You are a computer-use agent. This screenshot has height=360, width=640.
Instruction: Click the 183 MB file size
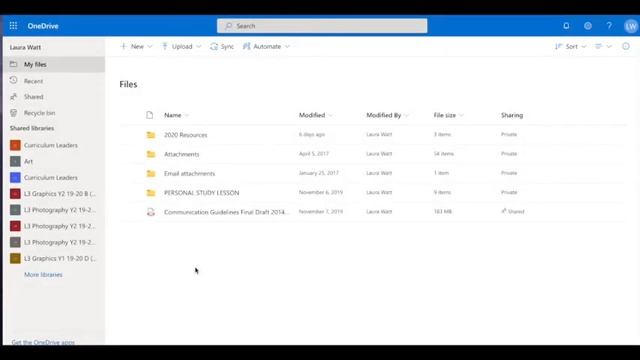click(x=442, y=211)
